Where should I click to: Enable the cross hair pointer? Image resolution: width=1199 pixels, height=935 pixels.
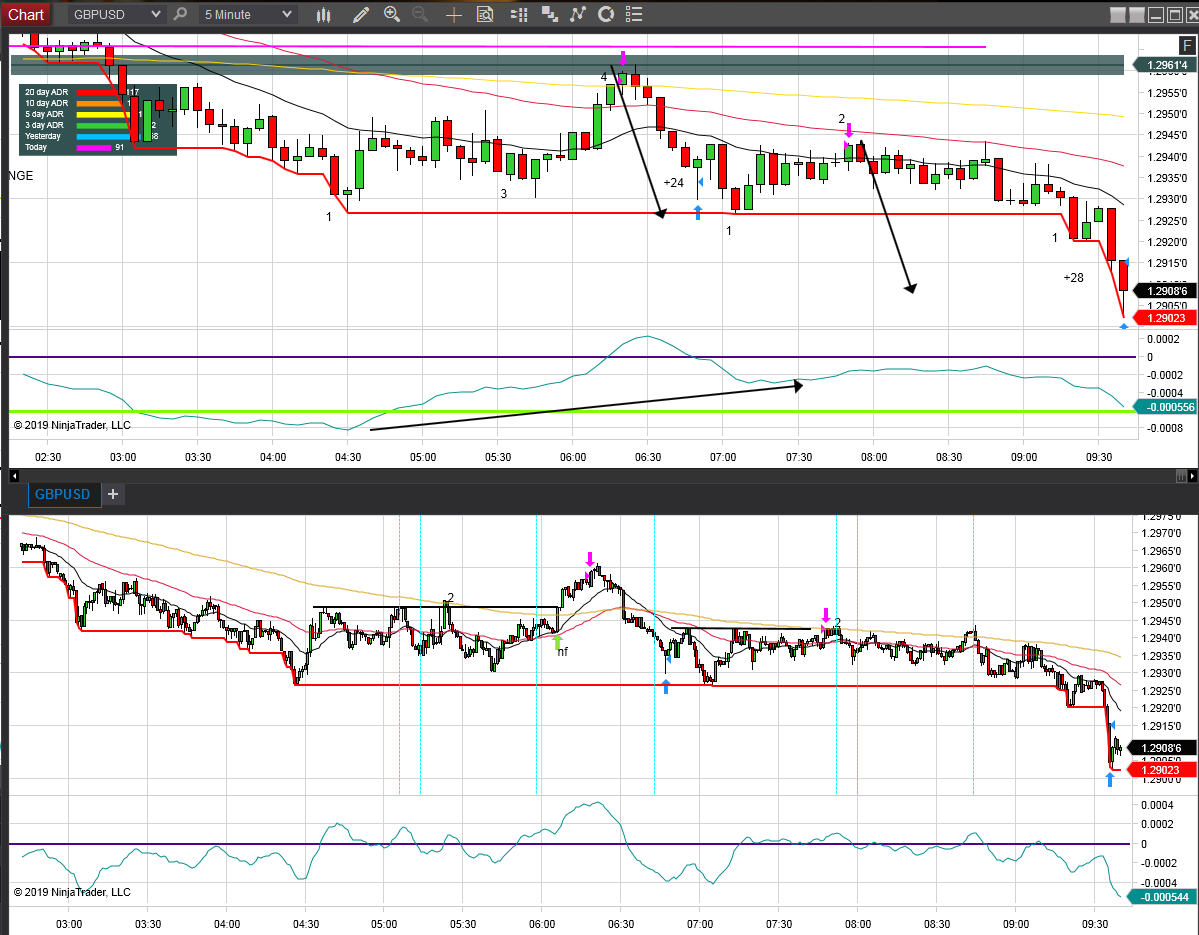click(453, 15)
